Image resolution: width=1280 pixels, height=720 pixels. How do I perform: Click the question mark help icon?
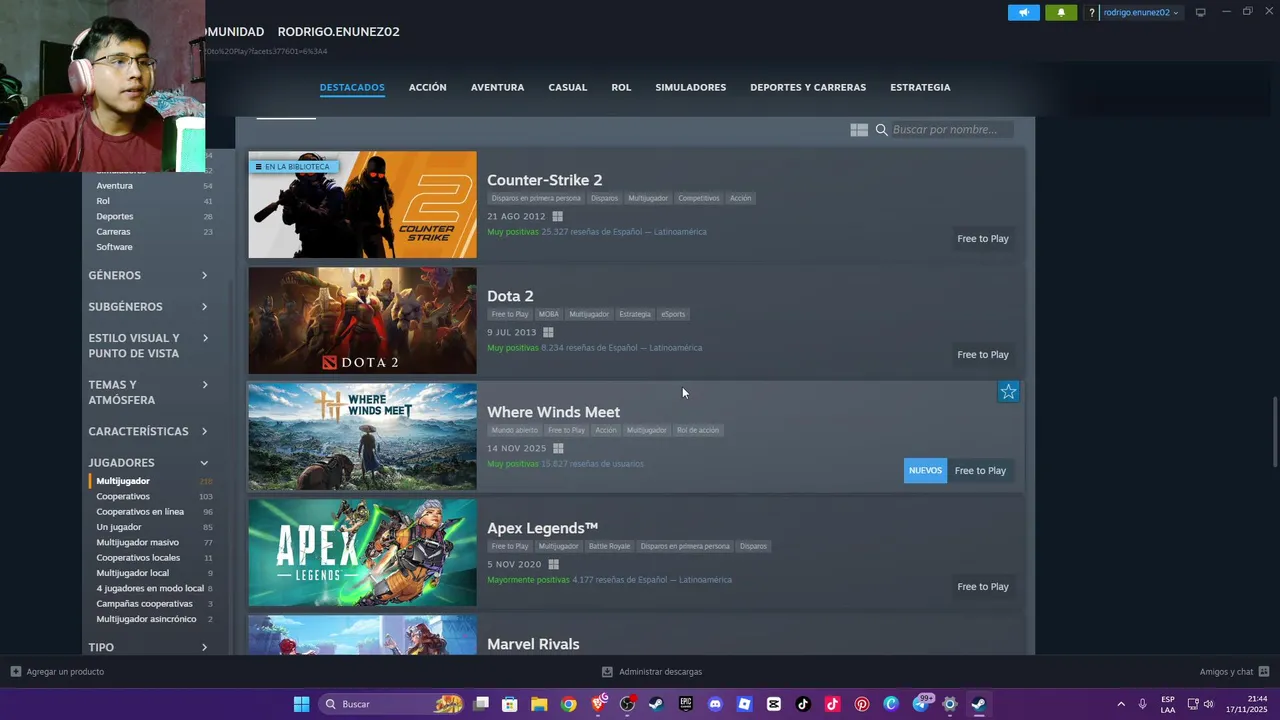coord(1092,13)
